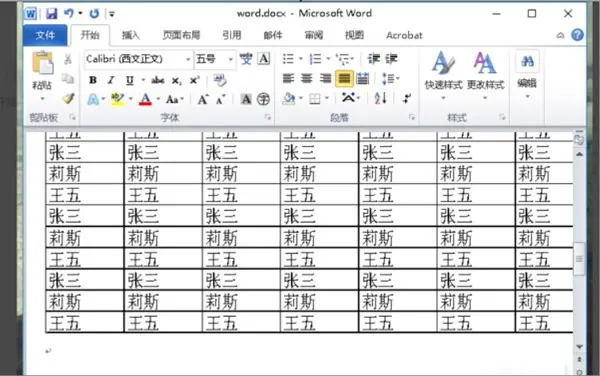
Task: Click the Paste clipboard icon
Action: point(42,63)
